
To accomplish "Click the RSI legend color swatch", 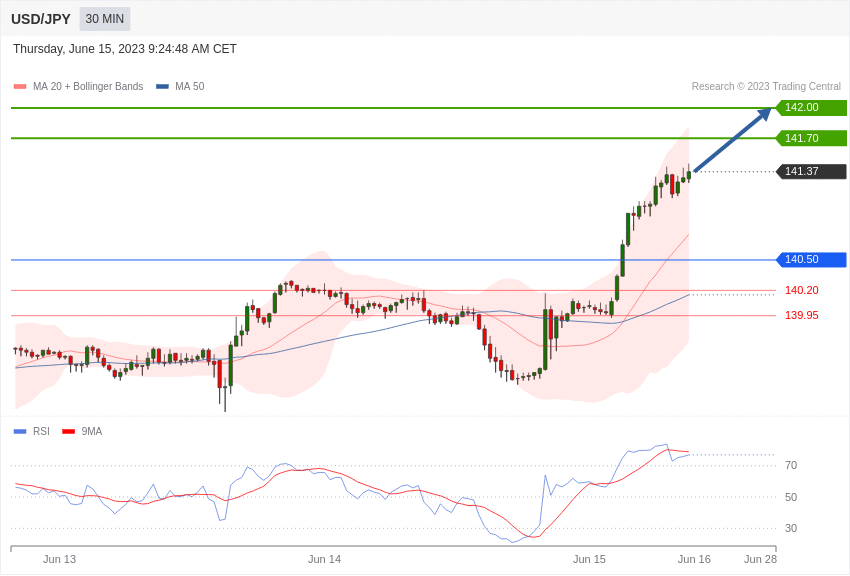I will click(x=20, y=432).
